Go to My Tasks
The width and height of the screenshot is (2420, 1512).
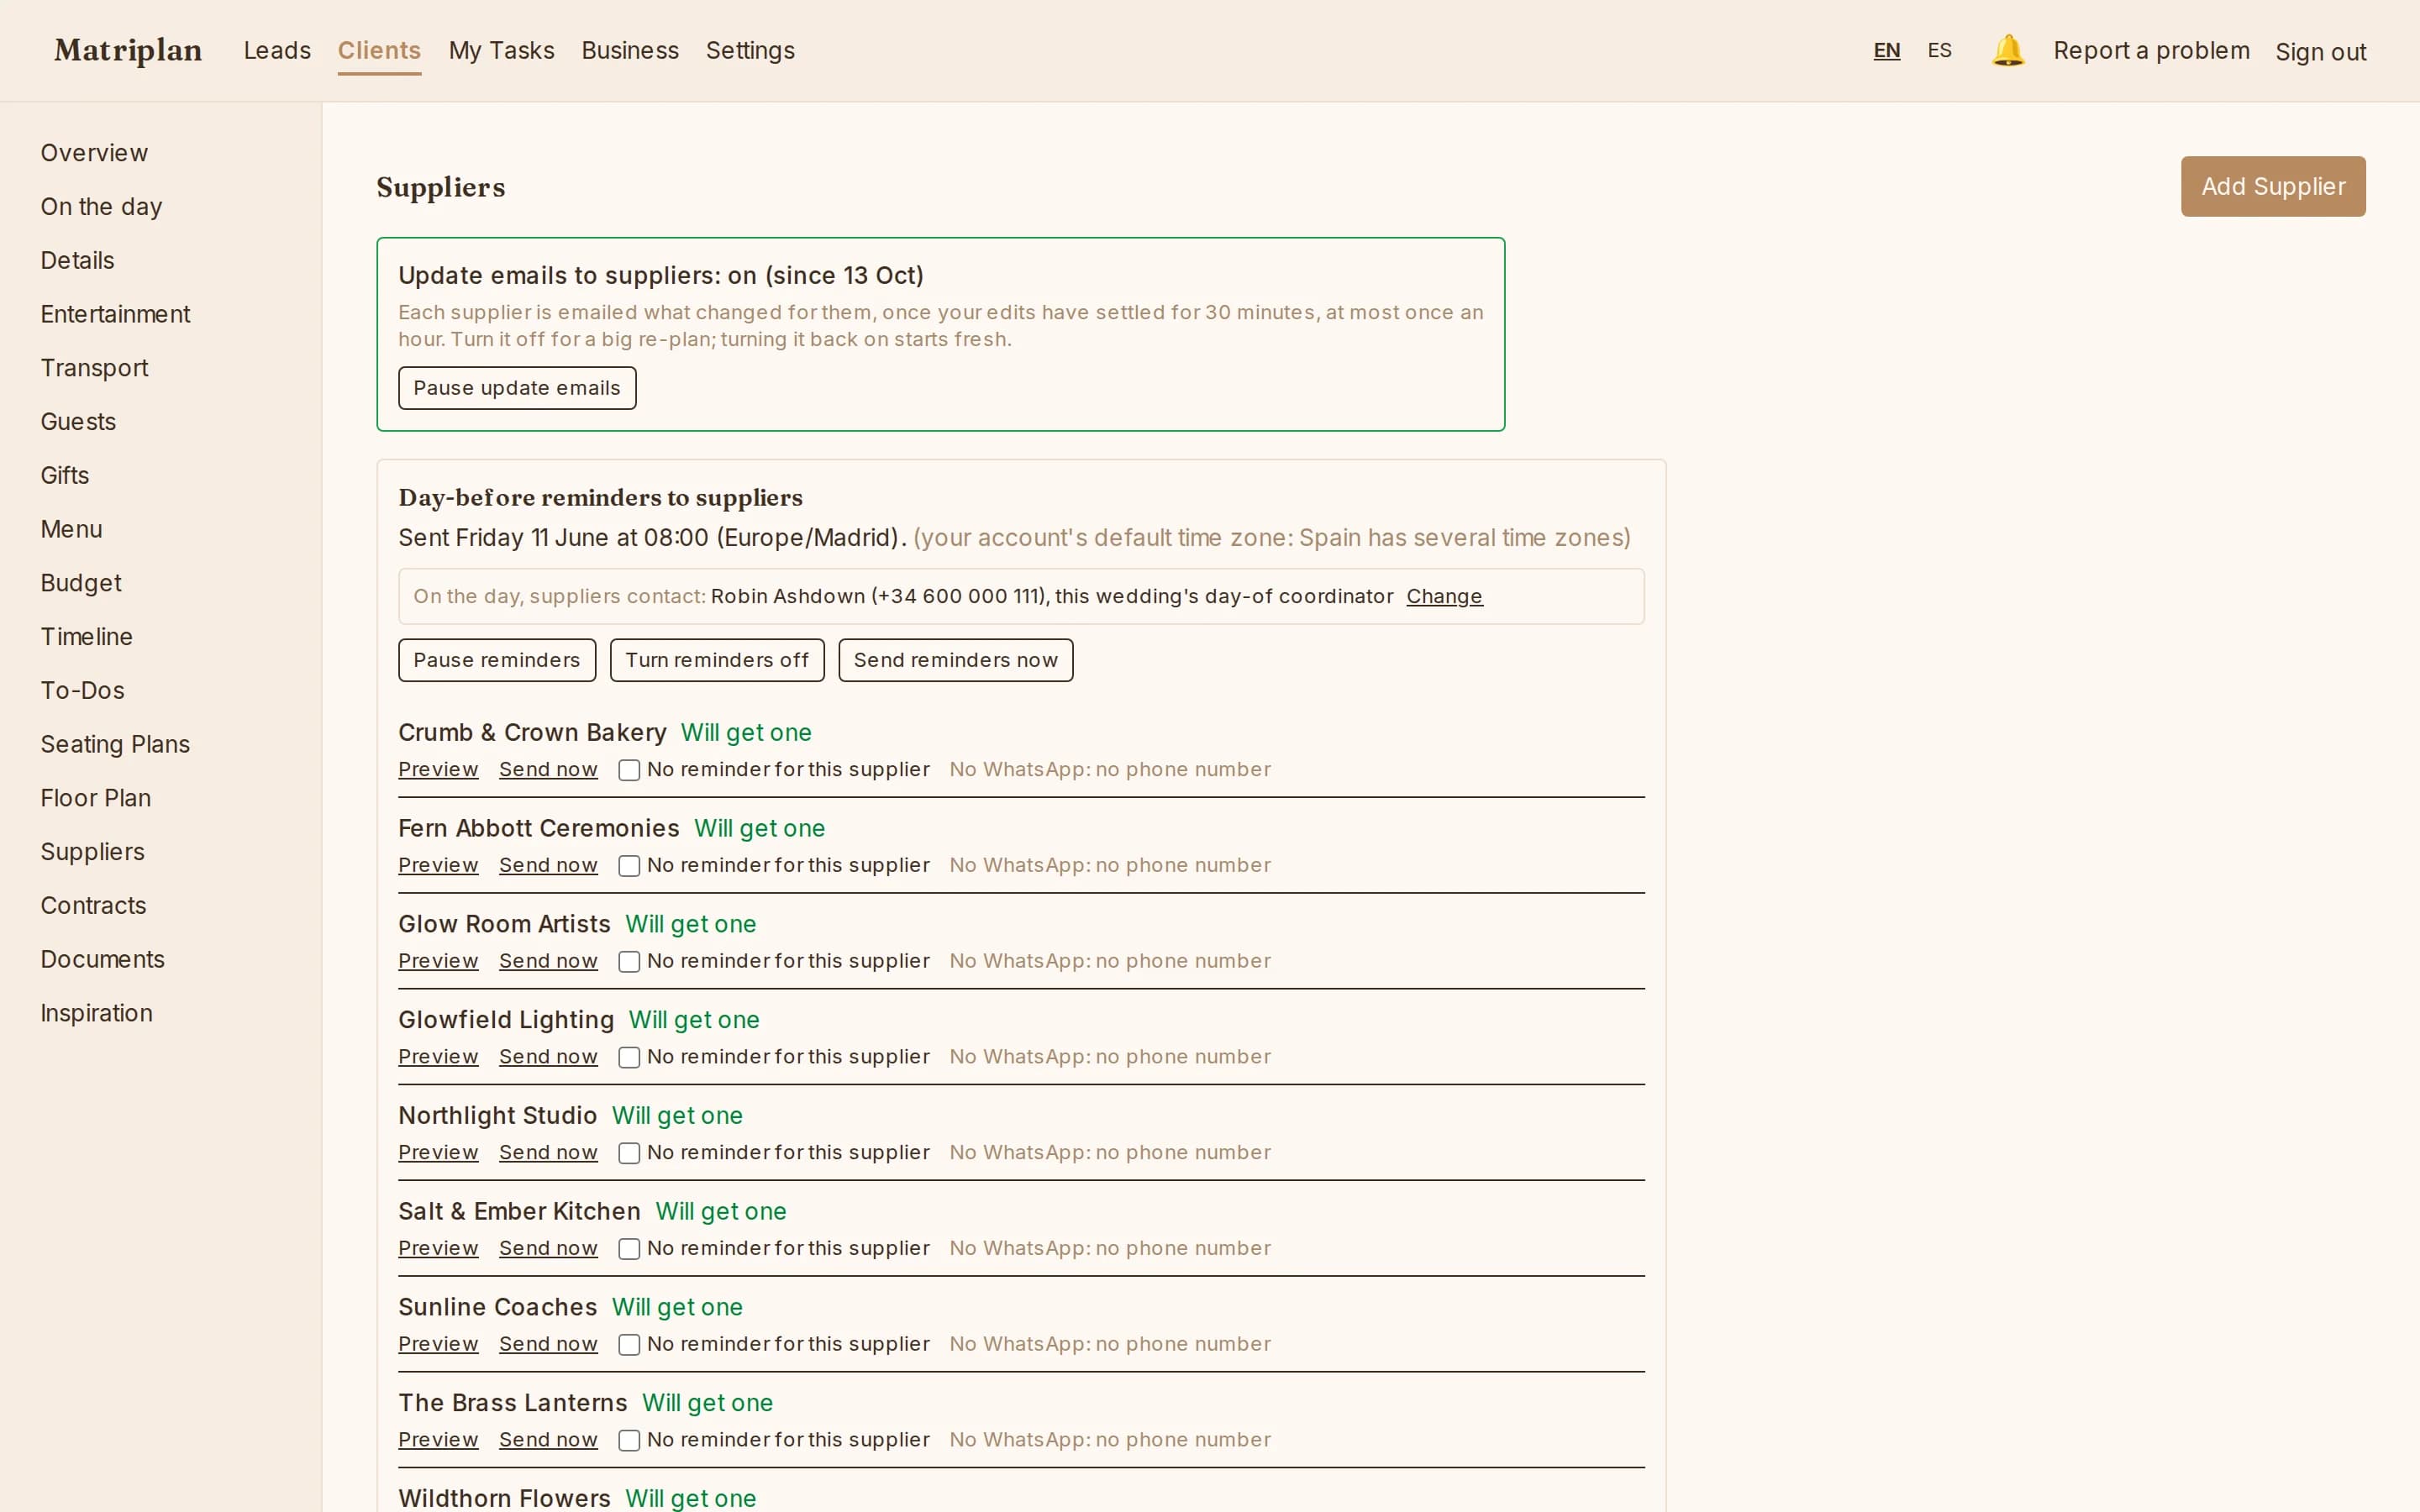point(501,50)
